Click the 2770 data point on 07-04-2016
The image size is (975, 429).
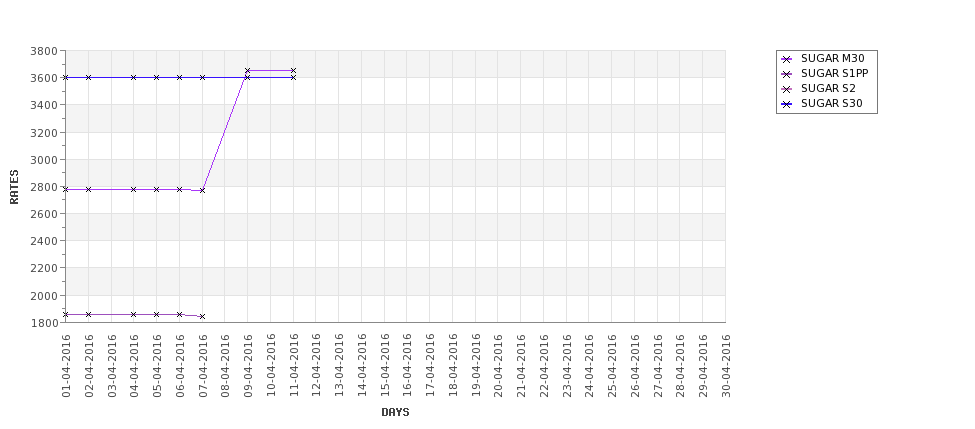[202, 190]
